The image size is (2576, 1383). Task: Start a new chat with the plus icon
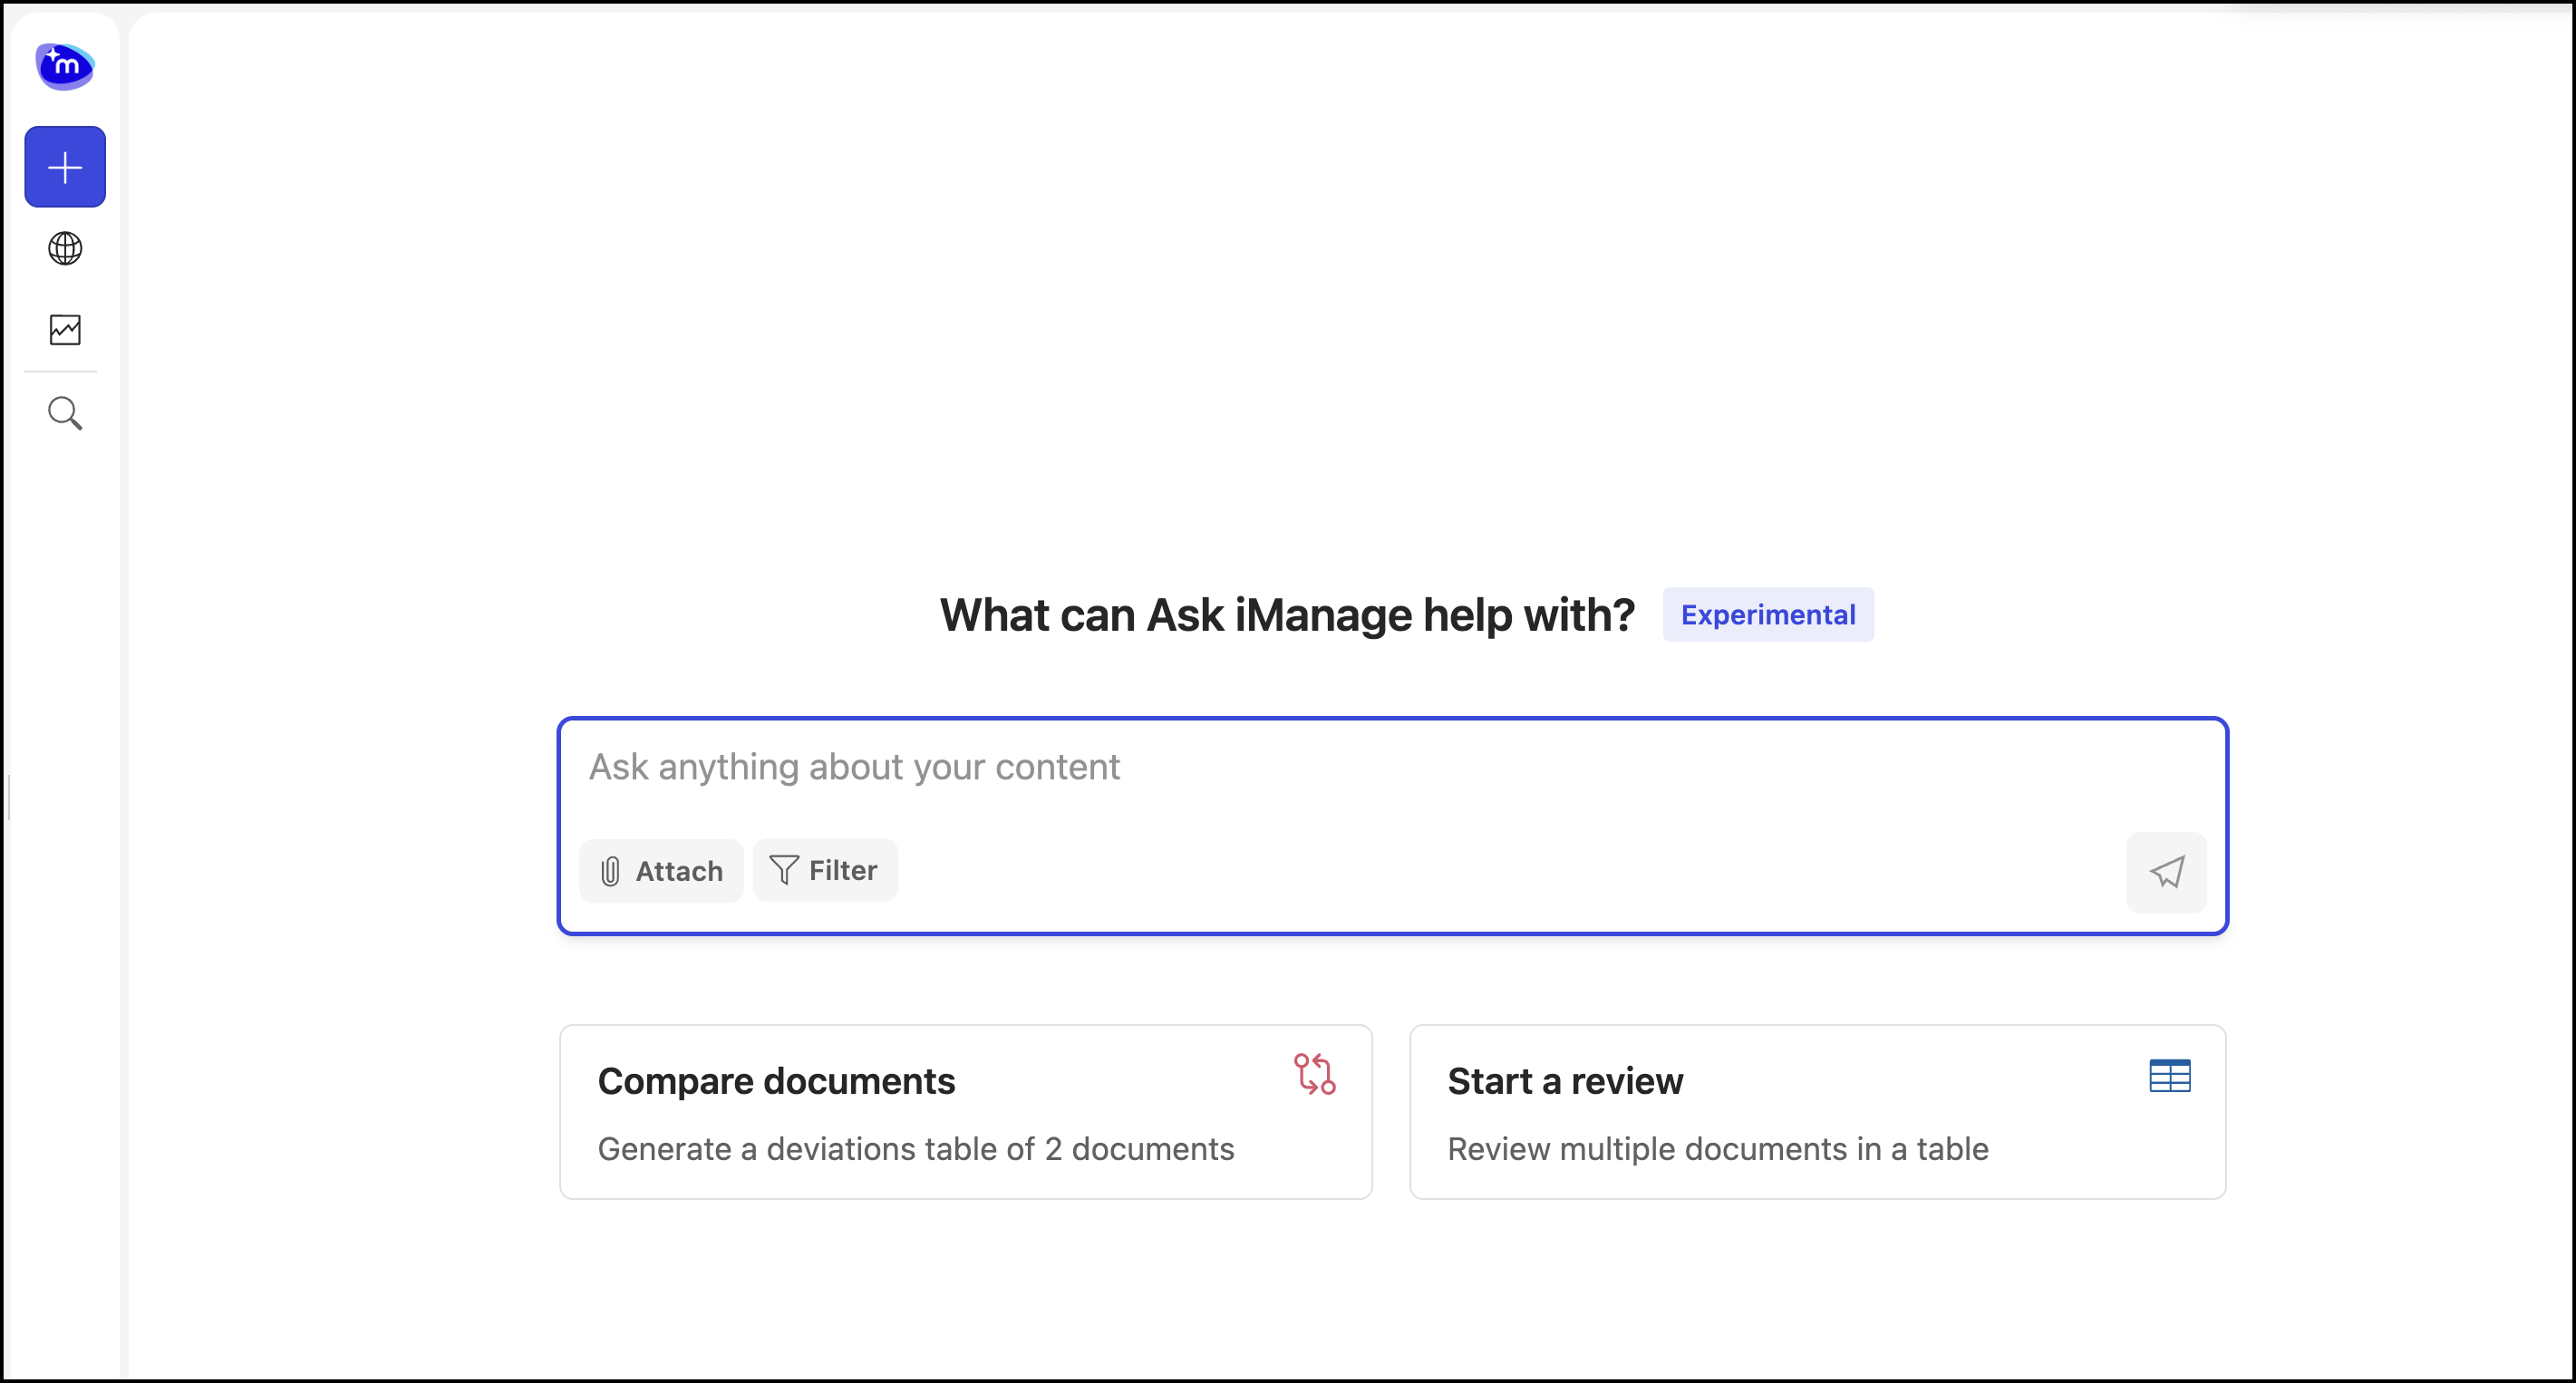[x=64, y=166]
